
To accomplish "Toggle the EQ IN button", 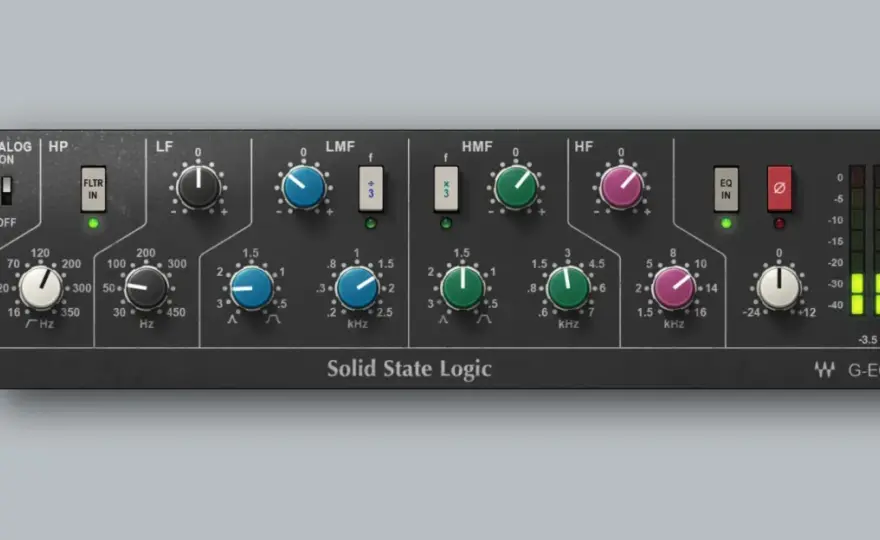I will click(x=726, y=189).
